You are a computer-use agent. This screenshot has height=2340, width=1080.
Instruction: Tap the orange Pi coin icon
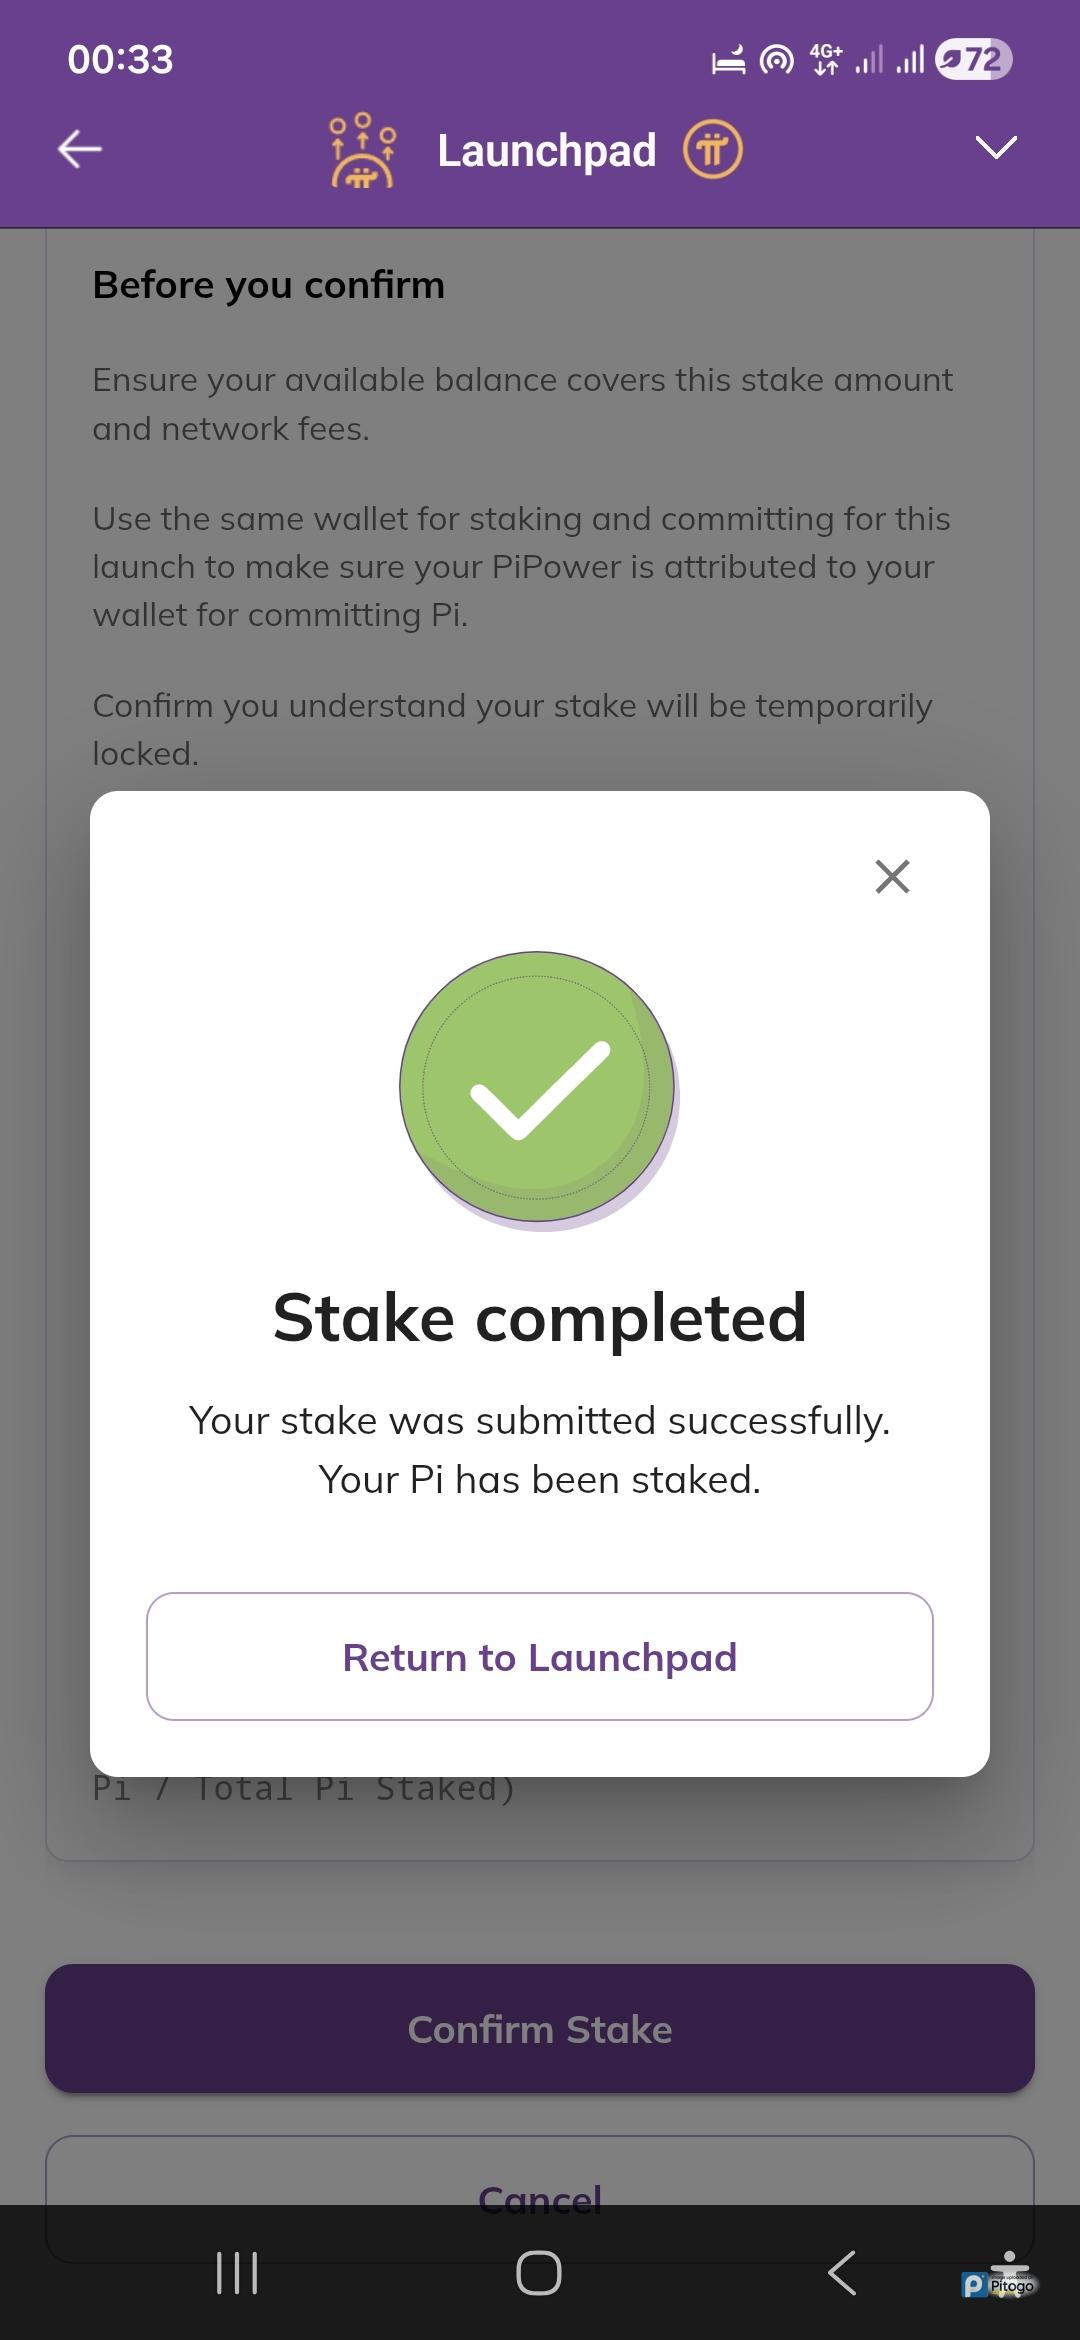(x=712, y=150)
